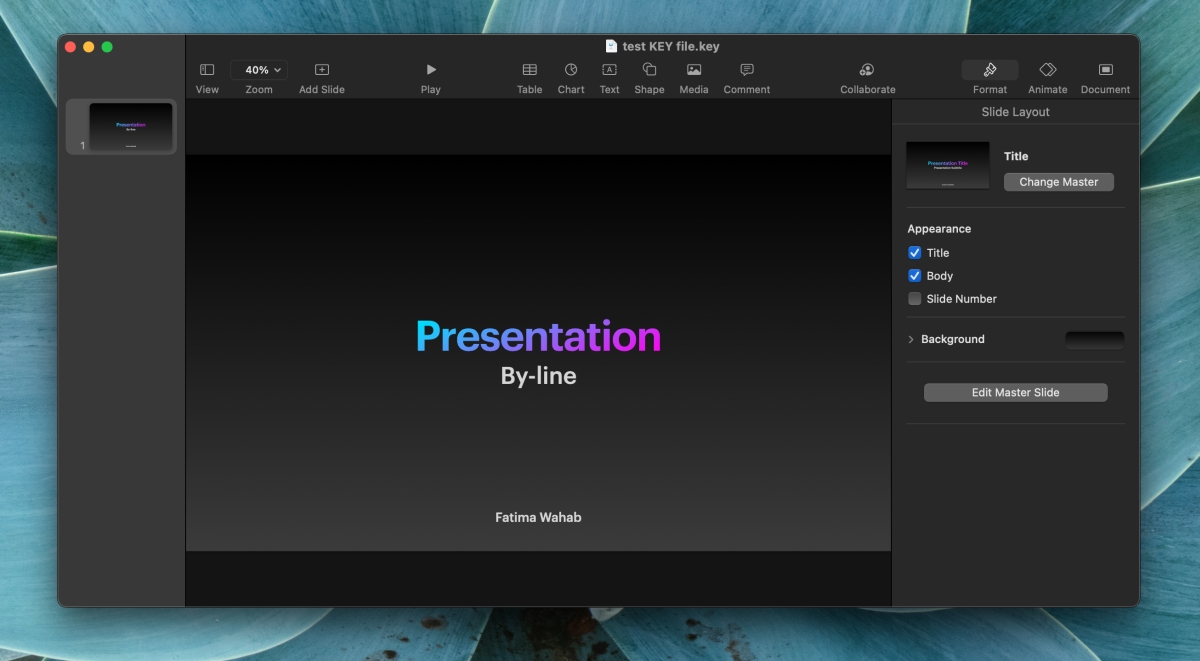
Task: Uncheck the Title appearance checkbox
Action: pyautogui.click(x=914, y=253)
